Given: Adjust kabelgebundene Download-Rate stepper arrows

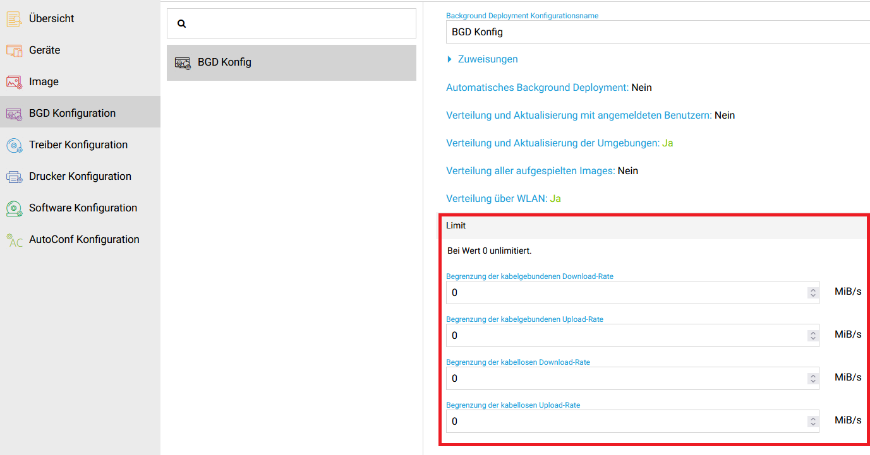Looking at the screenshot, I should pos(813,292).
